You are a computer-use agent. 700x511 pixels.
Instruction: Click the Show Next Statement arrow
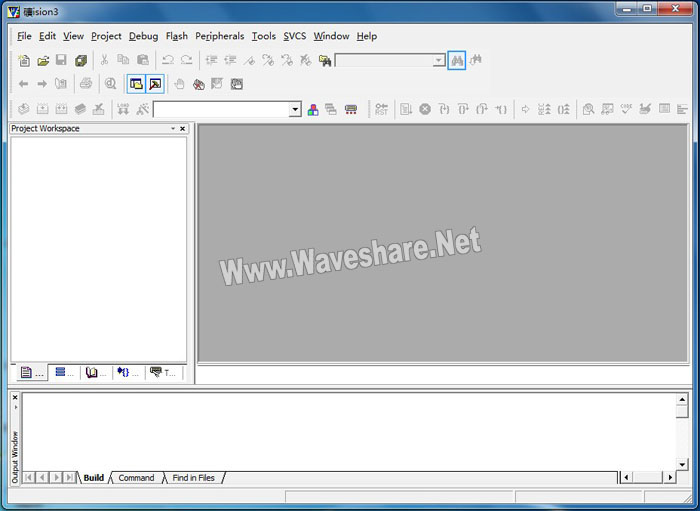point(525,109)
